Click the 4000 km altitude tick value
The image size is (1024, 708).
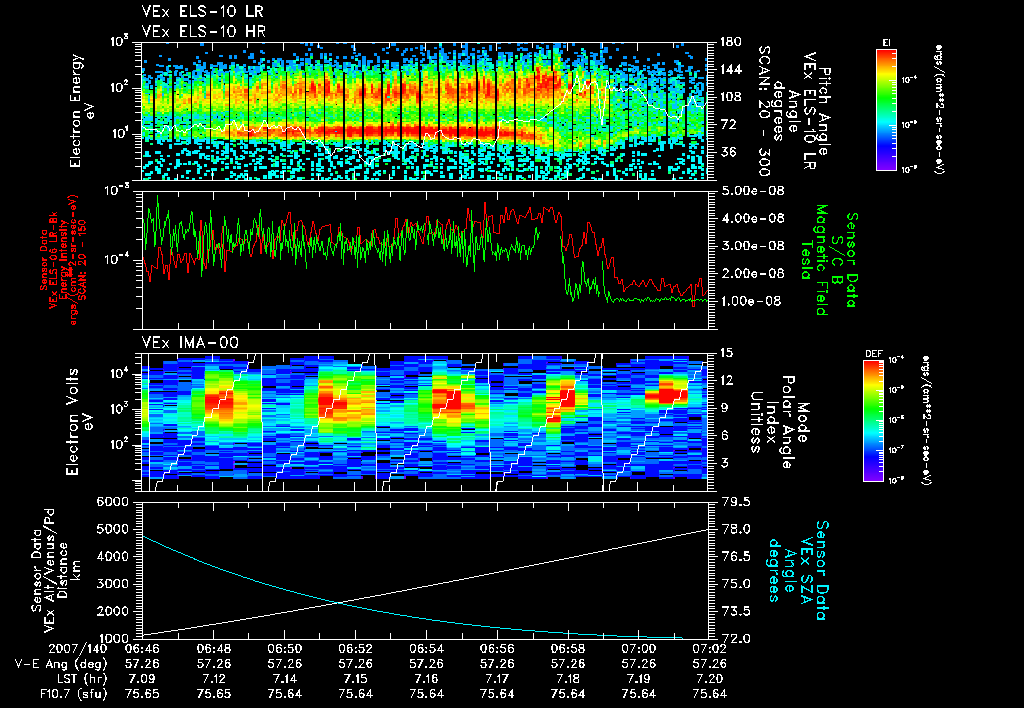click(x=112, y=556)
